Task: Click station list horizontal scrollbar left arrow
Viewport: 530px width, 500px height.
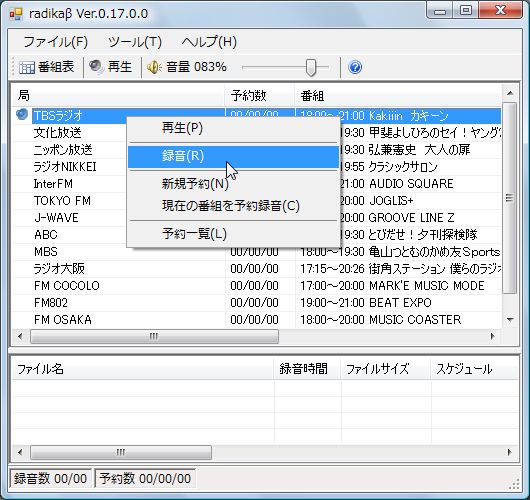Action: coord(20,336)
